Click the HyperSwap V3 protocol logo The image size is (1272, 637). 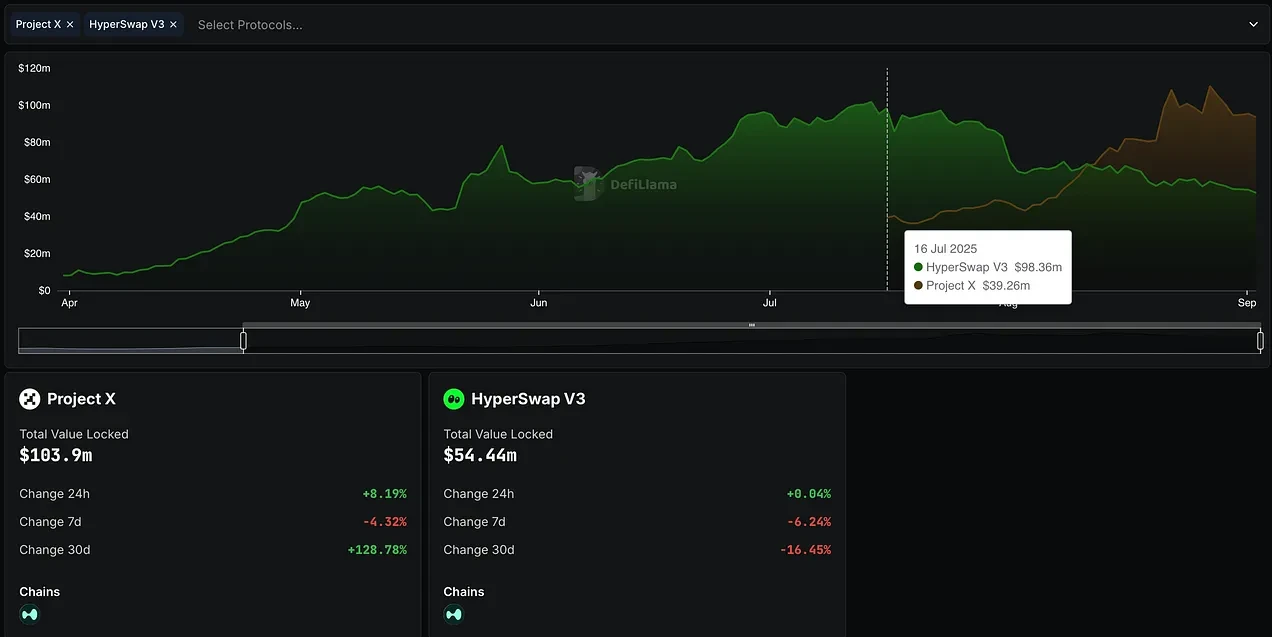click(x=454, y=398)
